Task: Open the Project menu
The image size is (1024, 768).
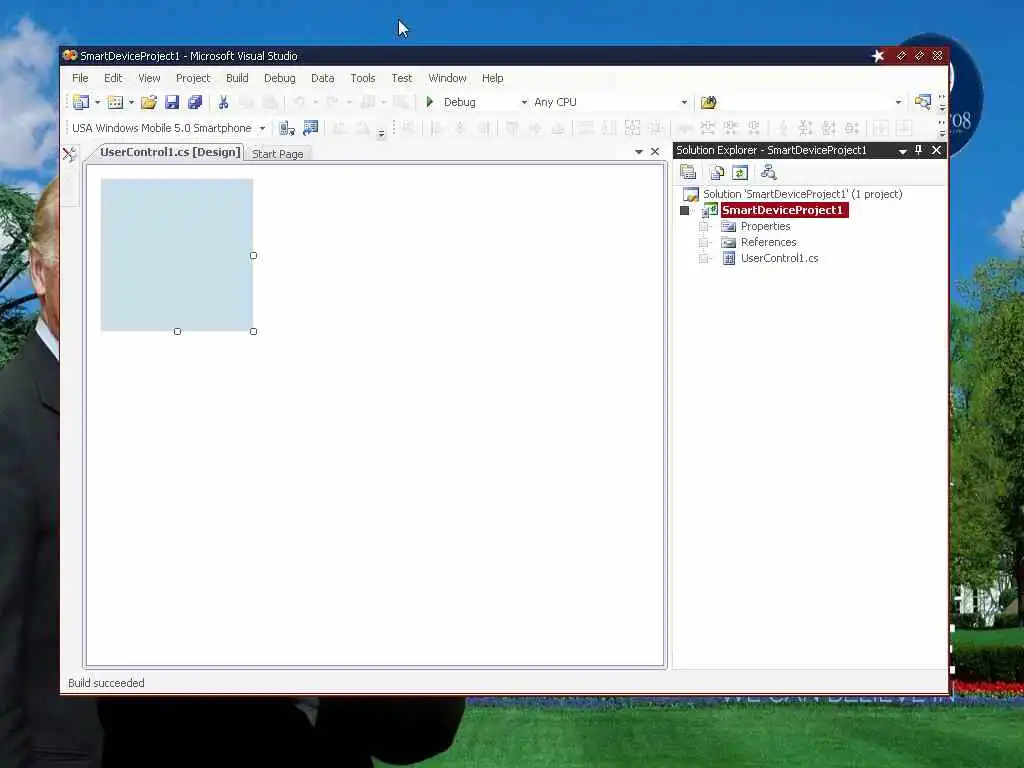Action: click(x=193, y=78)
